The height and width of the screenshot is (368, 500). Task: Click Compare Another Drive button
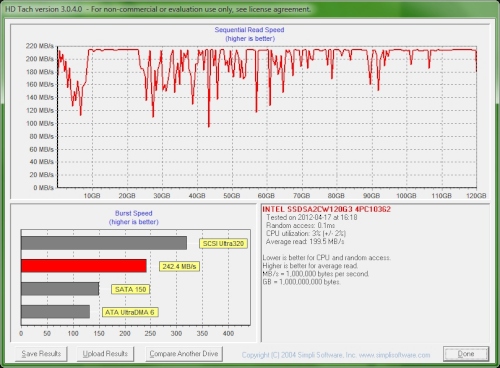[x=184, y=354]
